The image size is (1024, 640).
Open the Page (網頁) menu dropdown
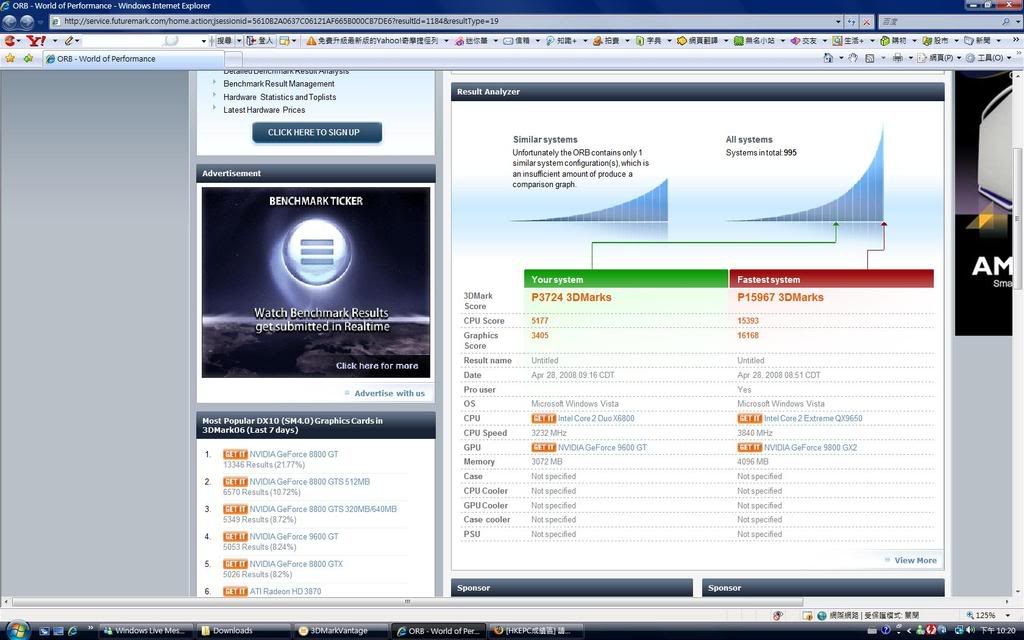940,58
